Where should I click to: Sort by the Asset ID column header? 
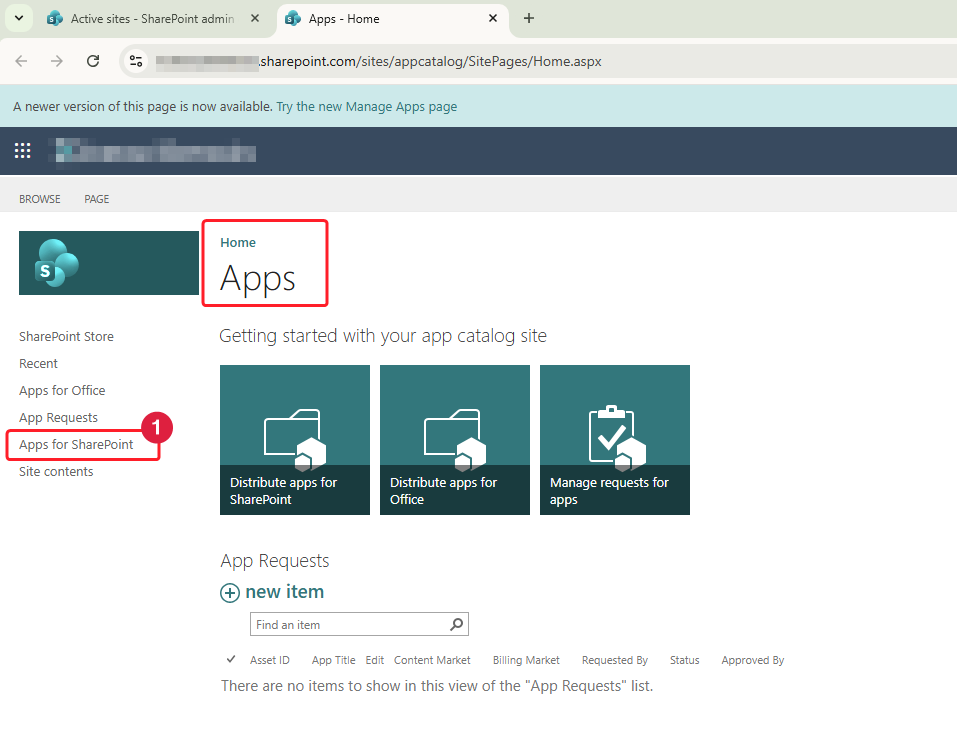pyautogui.click(x=269, y=660)
